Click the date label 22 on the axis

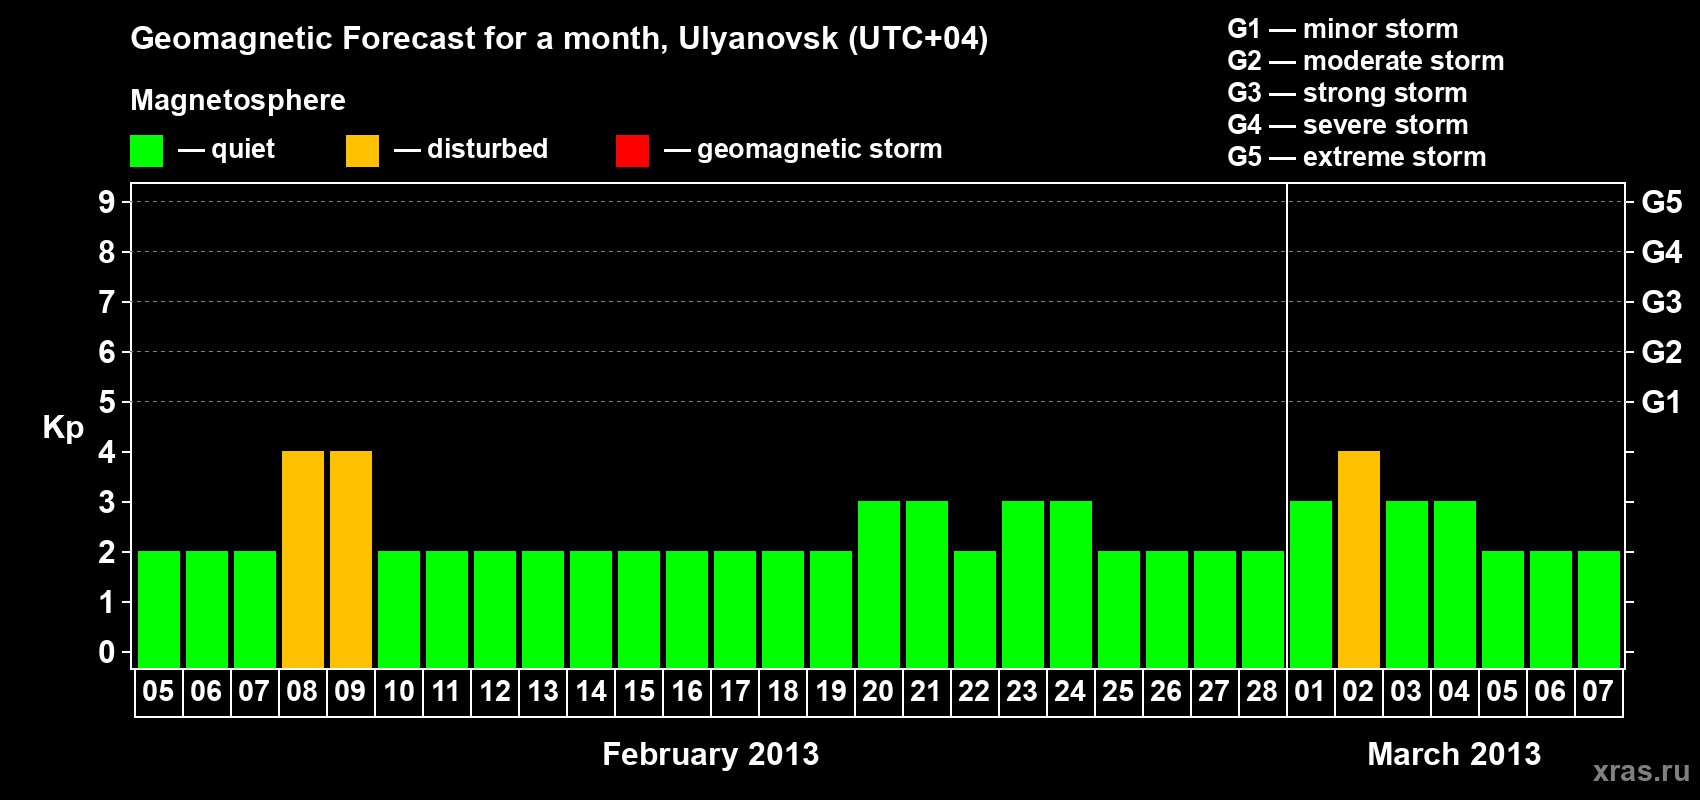[974, 692]
